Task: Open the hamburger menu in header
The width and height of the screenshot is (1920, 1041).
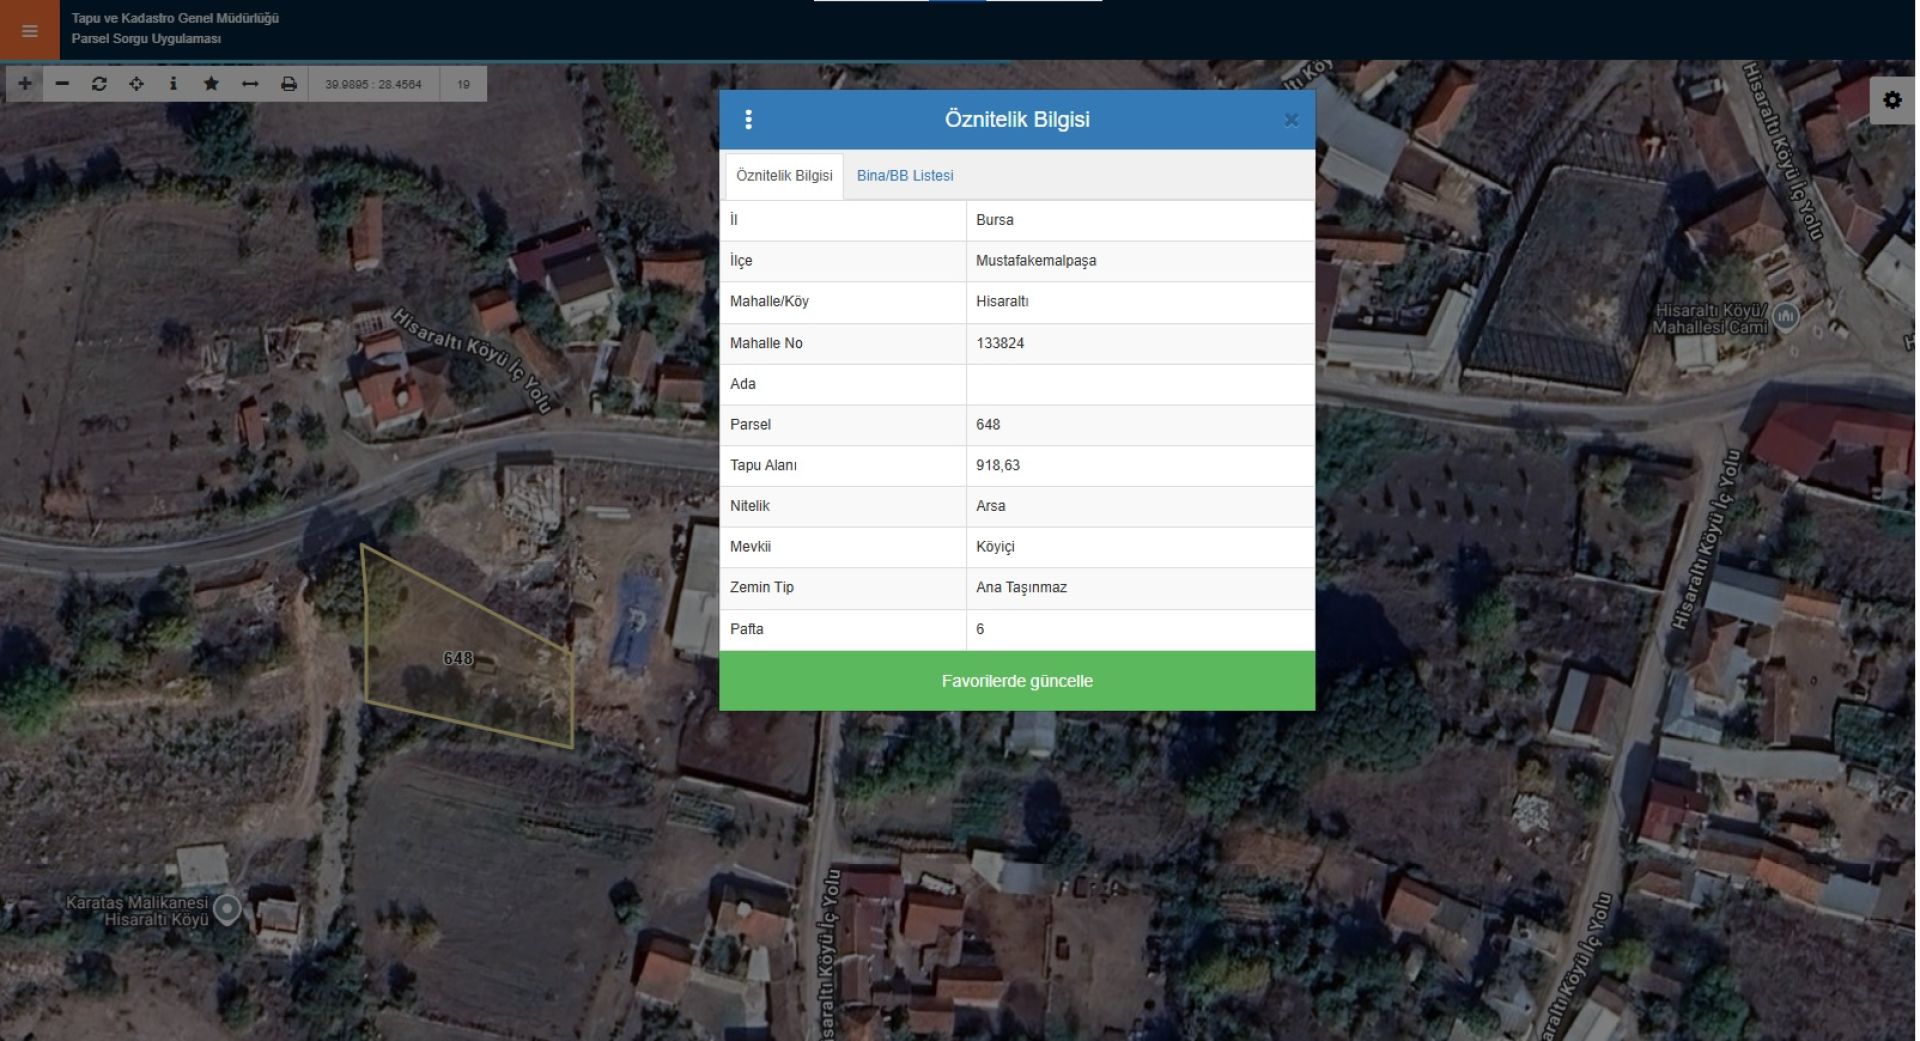Action: pyautogui.click(x=29, y=31)
